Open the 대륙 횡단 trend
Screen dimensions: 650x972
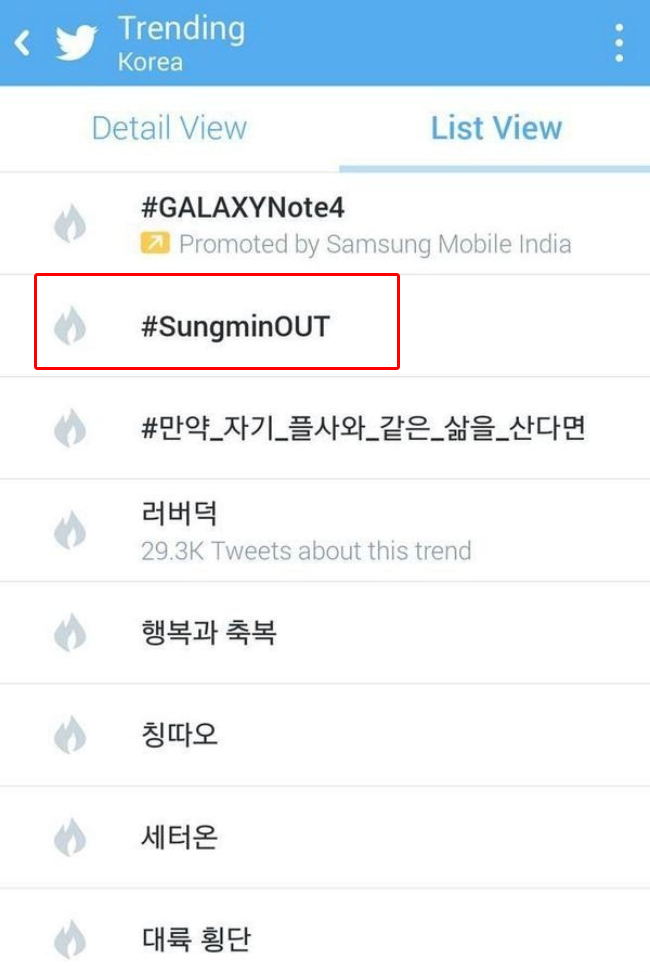196,939
